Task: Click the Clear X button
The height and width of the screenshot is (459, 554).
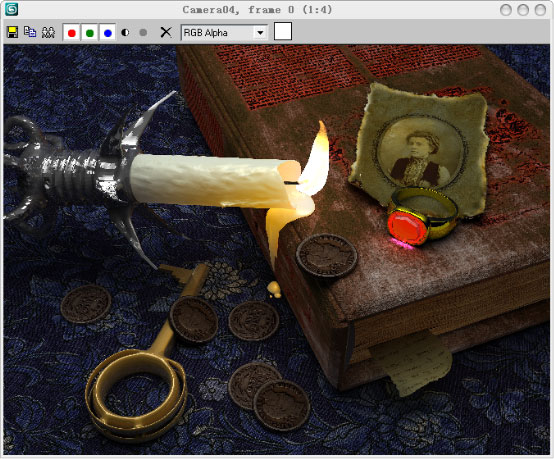Action: [x=166, y=32]
